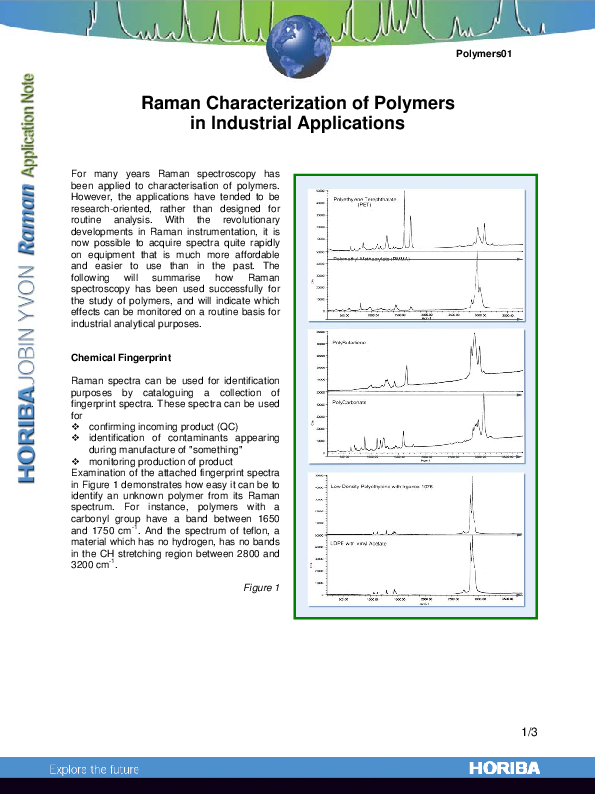The height and width of the screenshot is (794, 595).
Task: Click the 'Chemical Fingerprint' heading
Action: tap(121, 358)
